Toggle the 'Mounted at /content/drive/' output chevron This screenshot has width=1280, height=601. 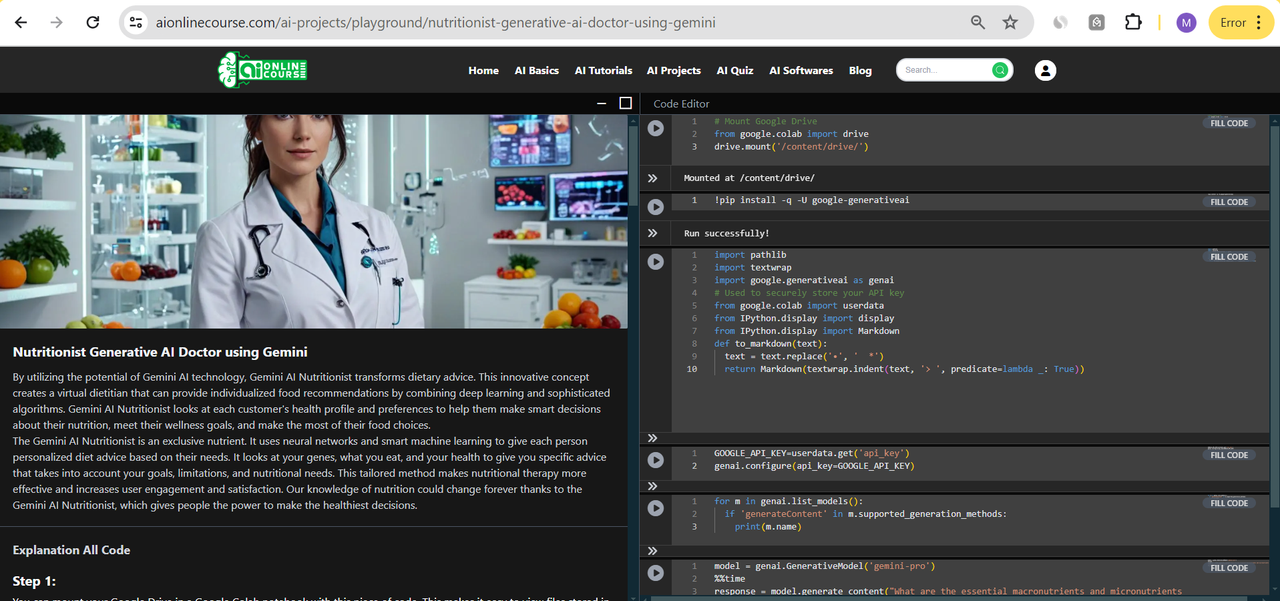coord(652,178)
